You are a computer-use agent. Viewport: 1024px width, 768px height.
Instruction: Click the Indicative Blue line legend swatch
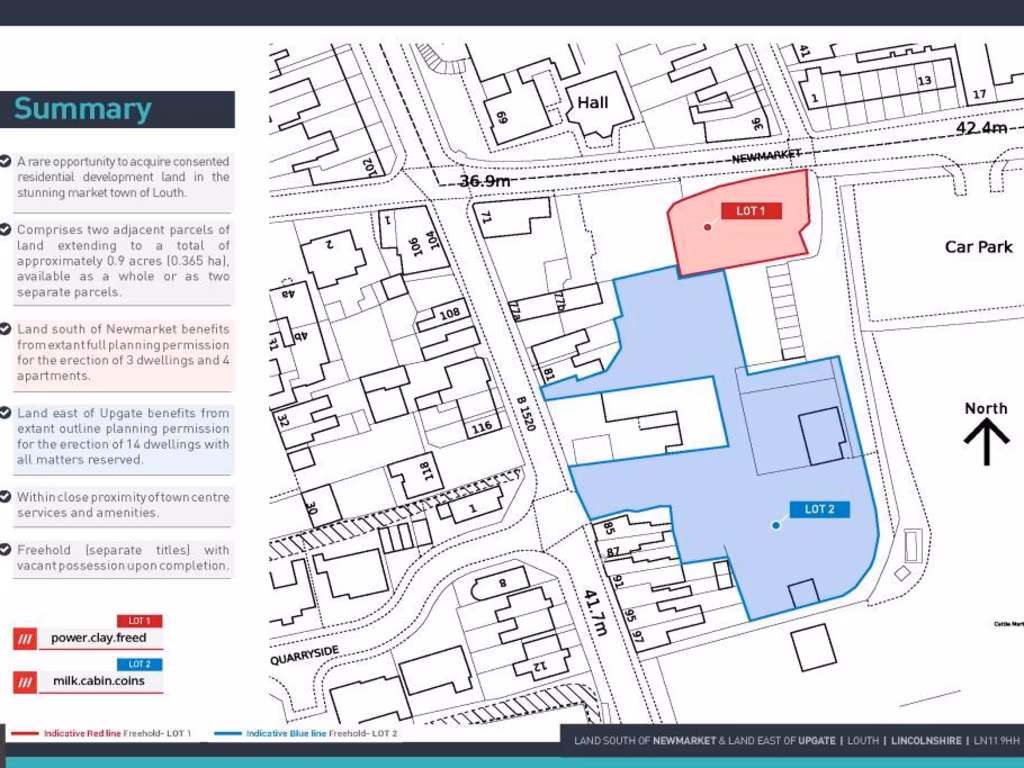228,734
